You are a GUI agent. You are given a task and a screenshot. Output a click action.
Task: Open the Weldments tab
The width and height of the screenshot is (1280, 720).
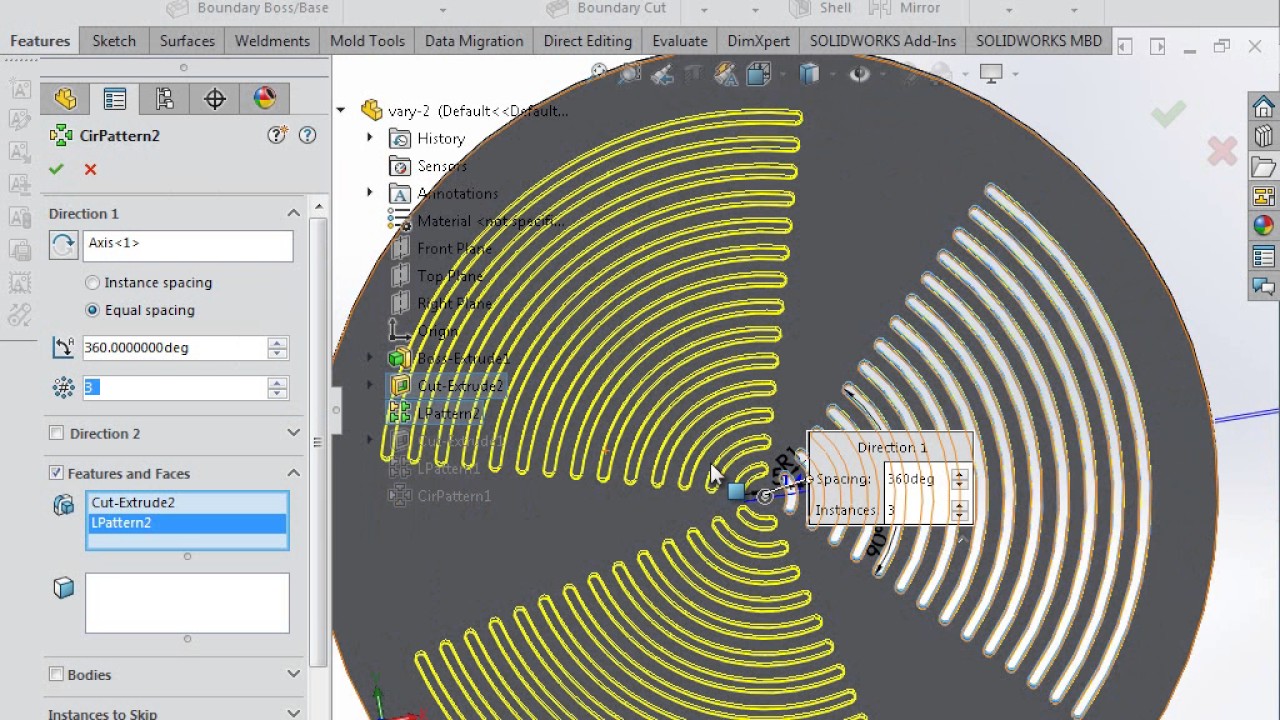(272, 41)
